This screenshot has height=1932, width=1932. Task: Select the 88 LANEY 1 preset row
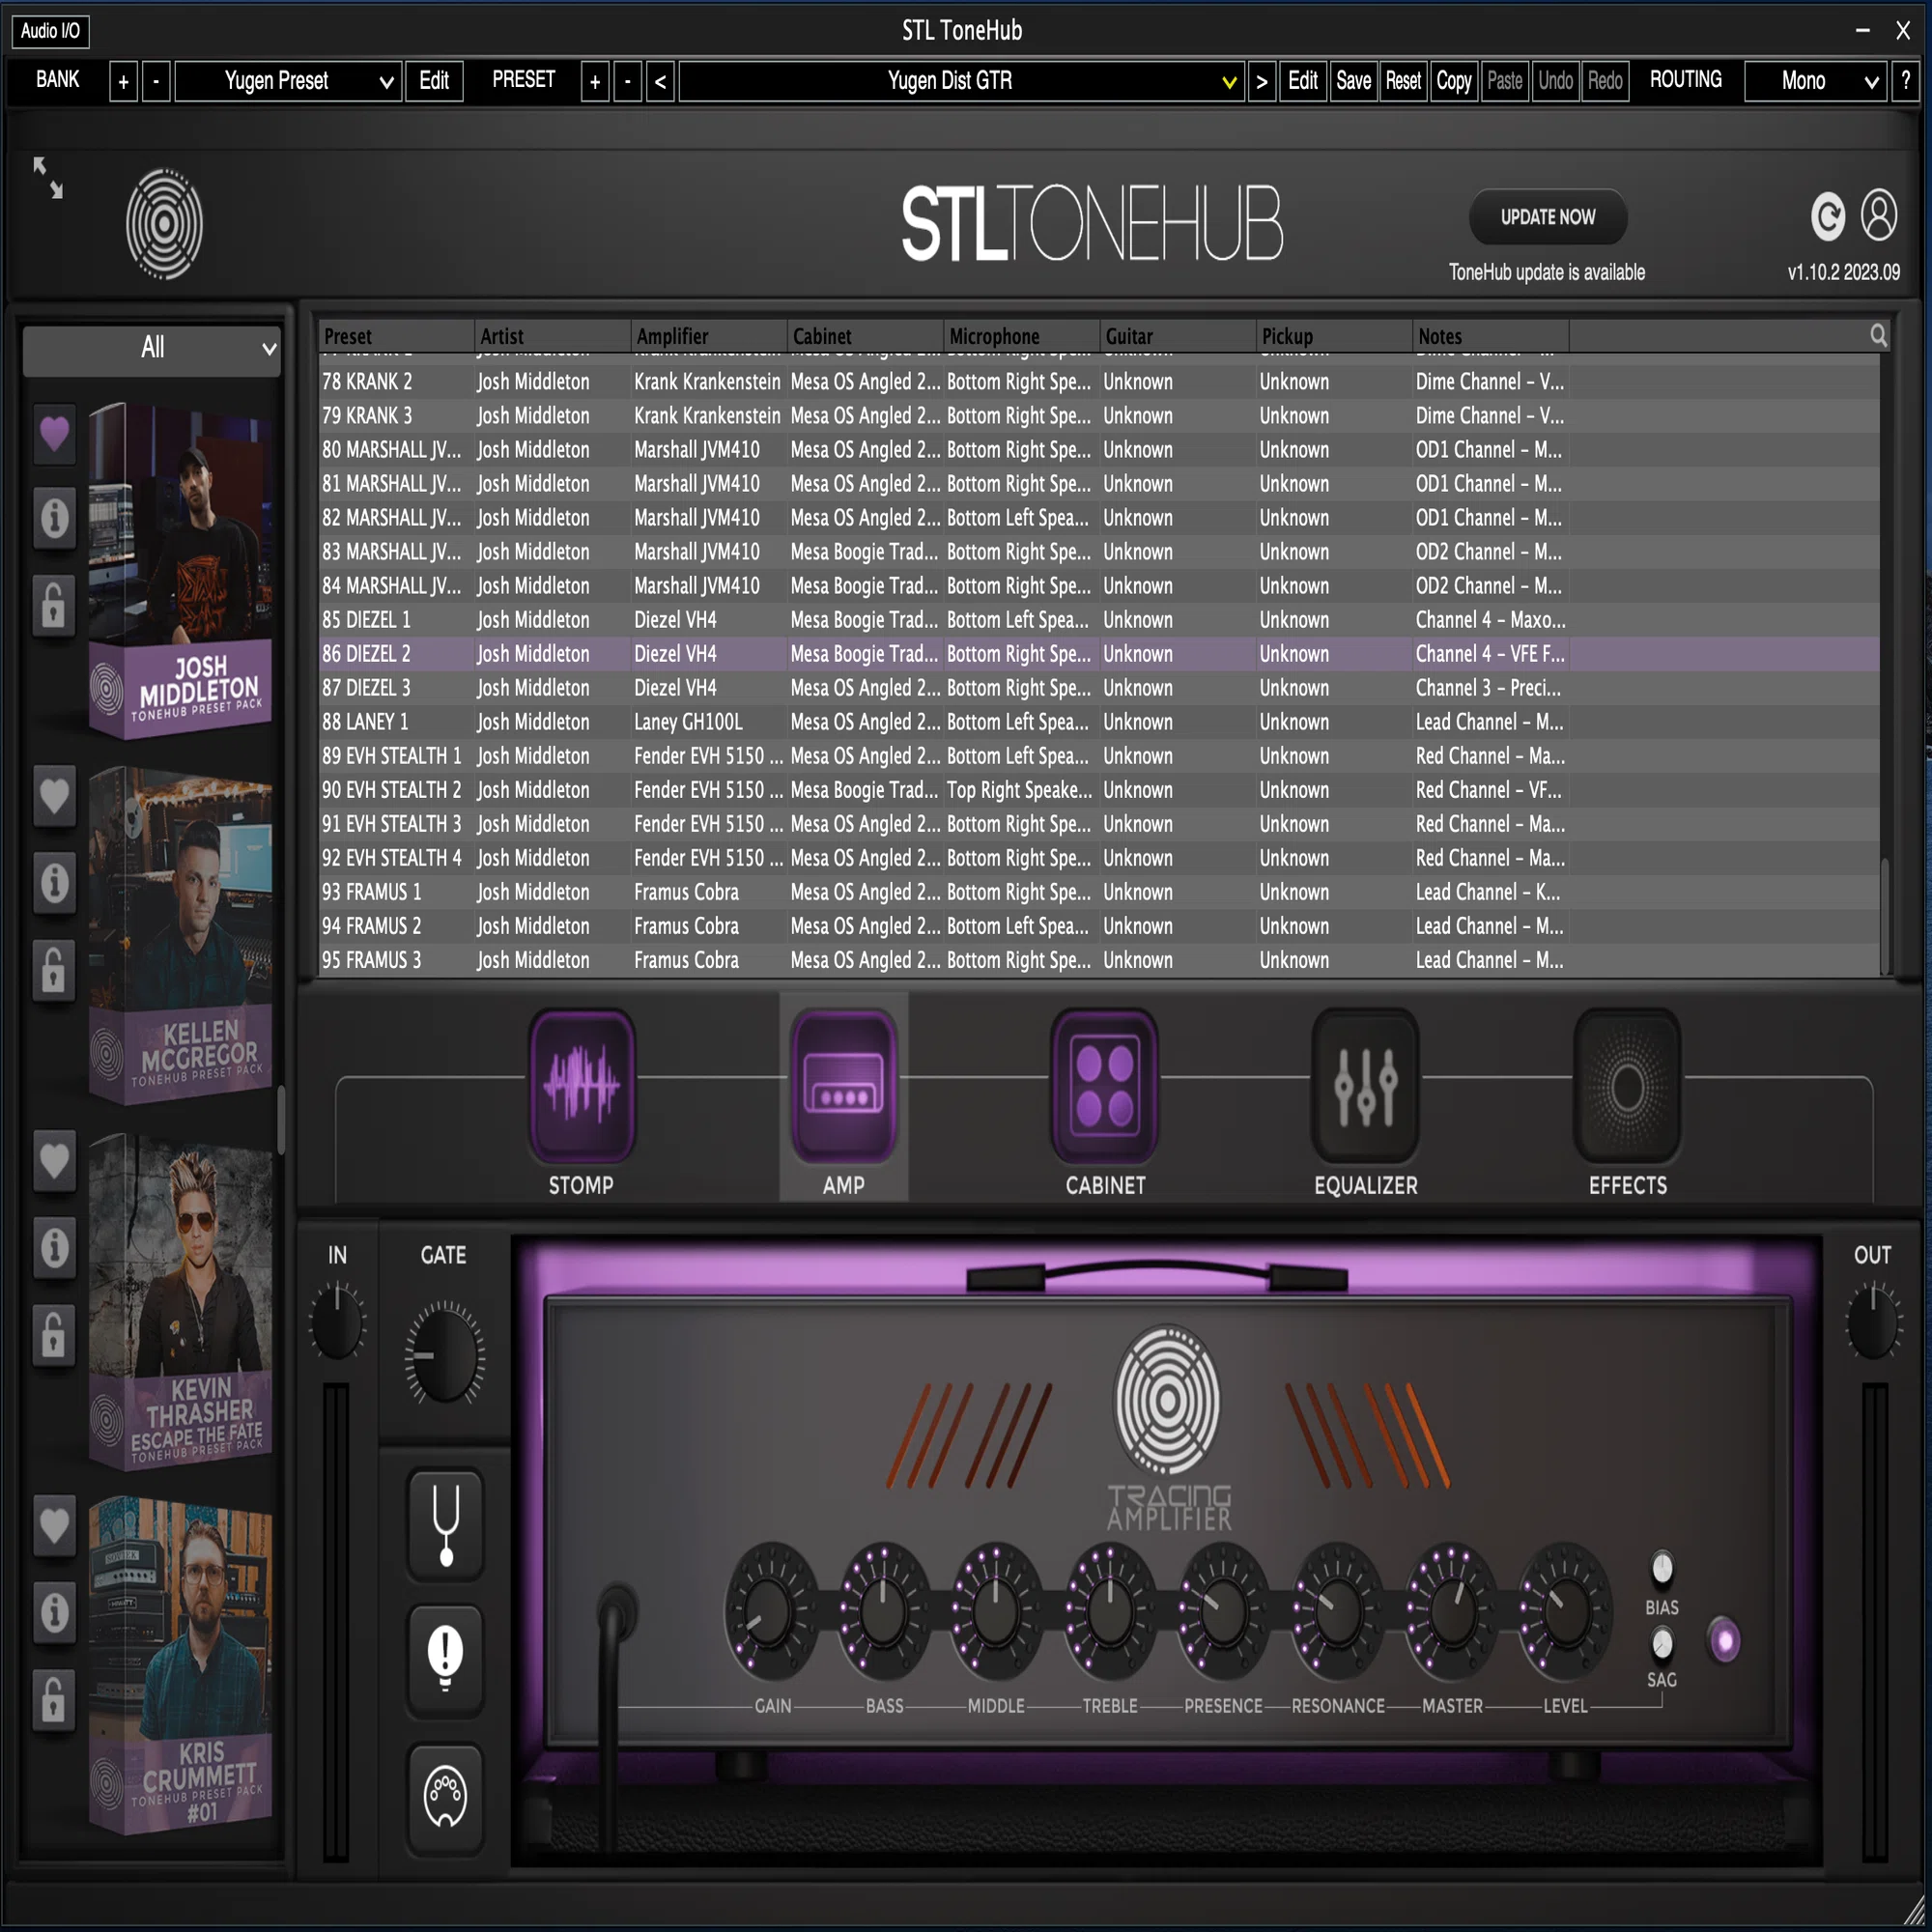point(1099,722)
